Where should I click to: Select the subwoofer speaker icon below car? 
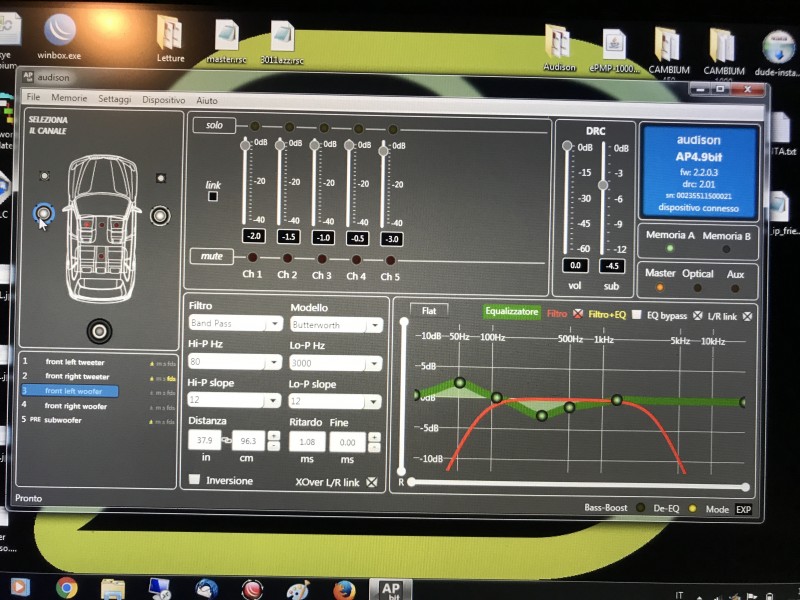pyautogui.click(x=99, y=331)
